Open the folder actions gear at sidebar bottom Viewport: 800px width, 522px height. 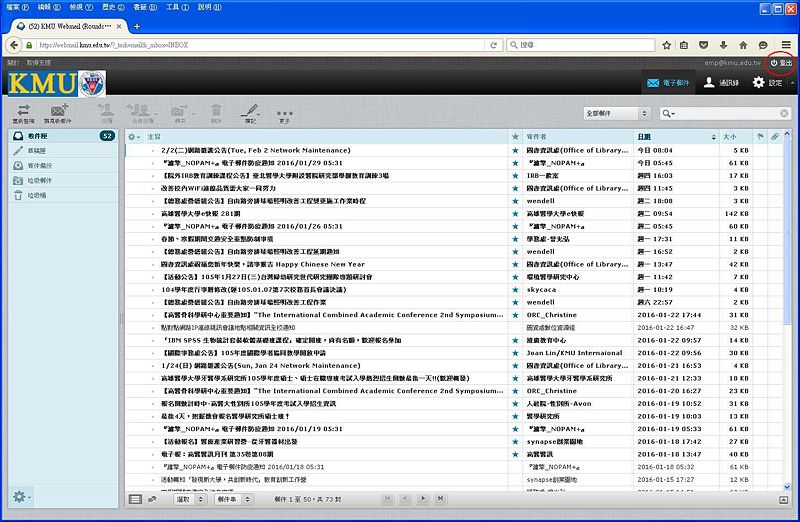click(x=22, y=496)
